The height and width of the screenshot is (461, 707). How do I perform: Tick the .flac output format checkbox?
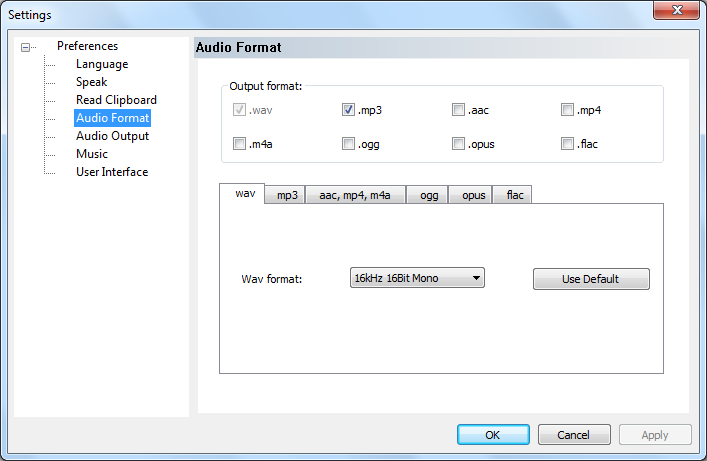point(567,144)
